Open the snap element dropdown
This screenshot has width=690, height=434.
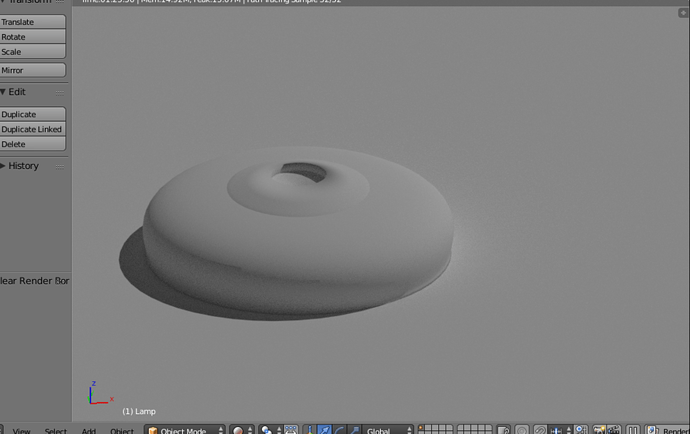pos(561,430)
